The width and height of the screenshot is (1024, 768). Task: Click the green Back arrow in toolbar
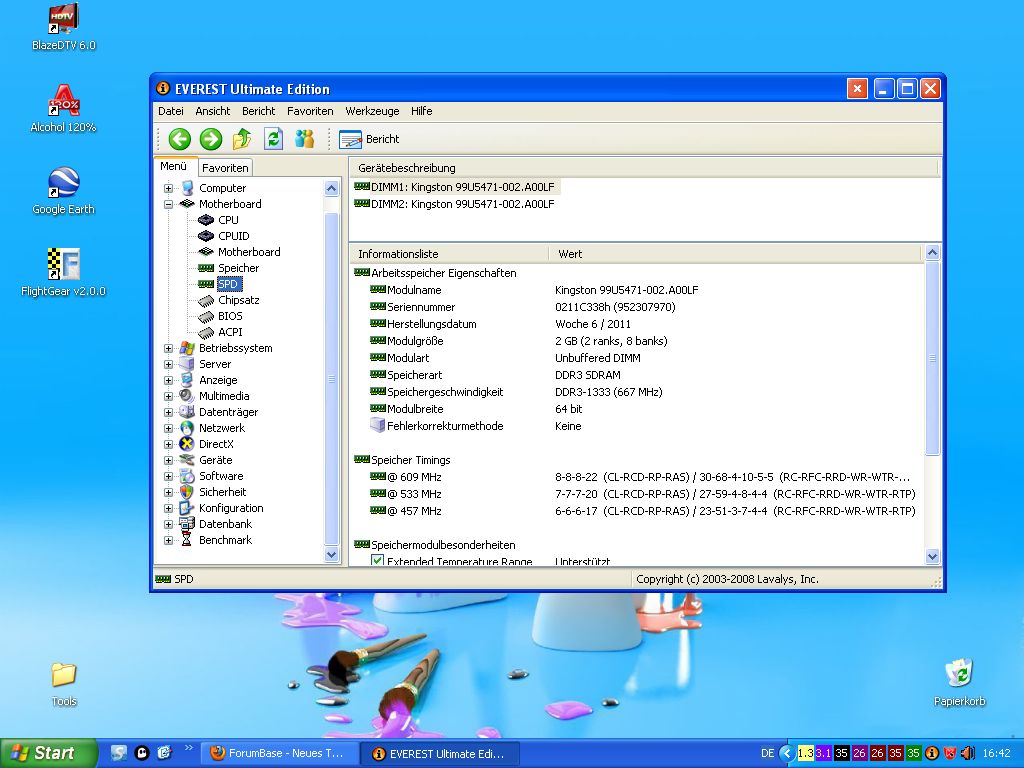[x=180, y=139]
